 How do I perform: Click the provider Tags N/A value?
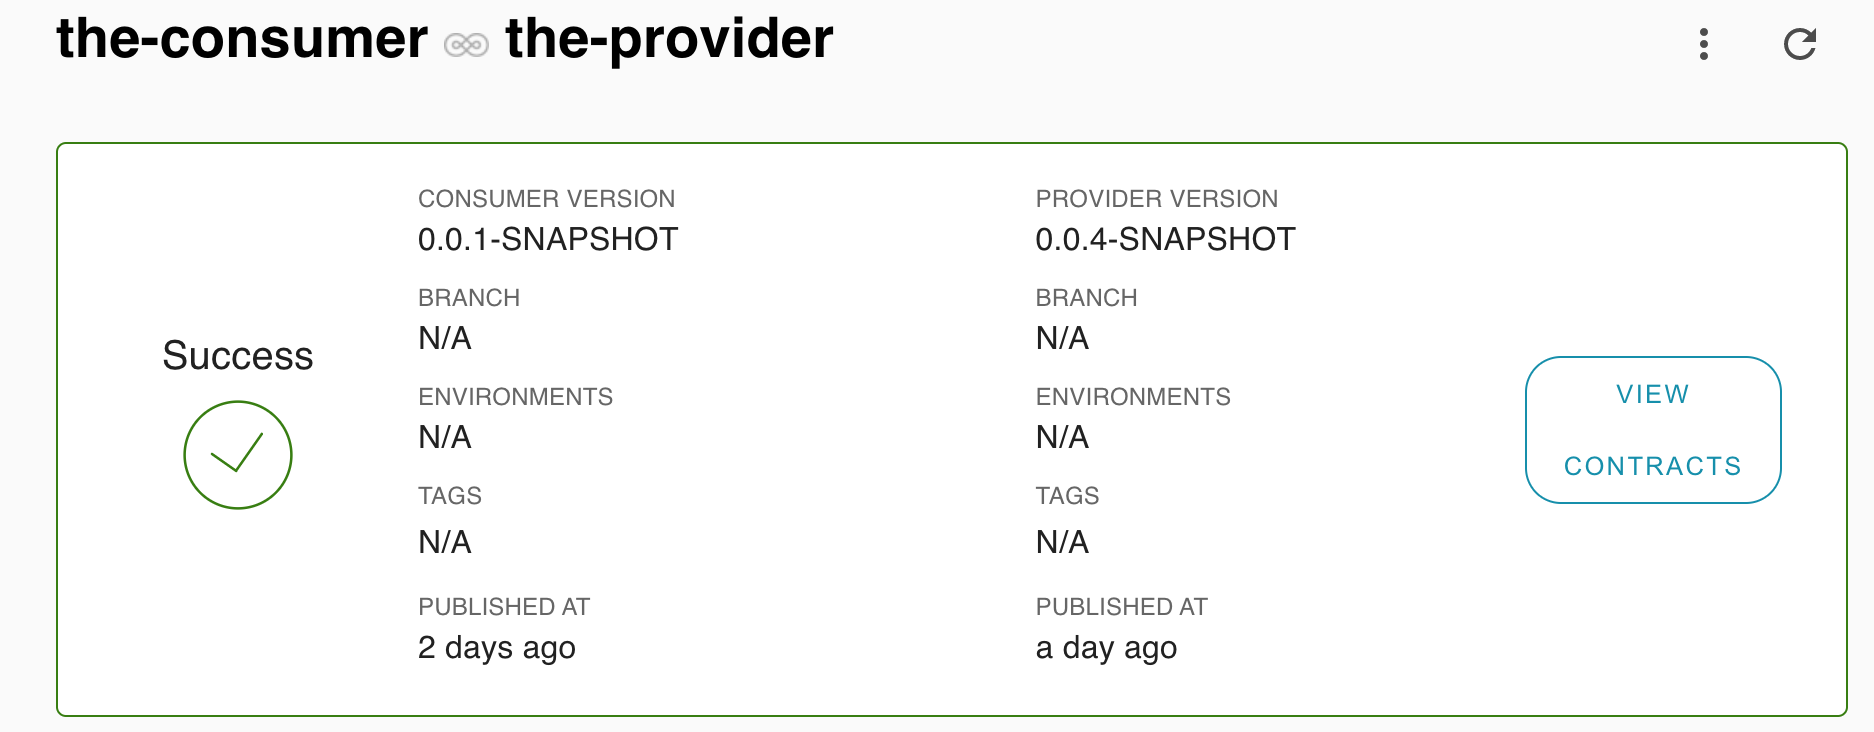1062,542
